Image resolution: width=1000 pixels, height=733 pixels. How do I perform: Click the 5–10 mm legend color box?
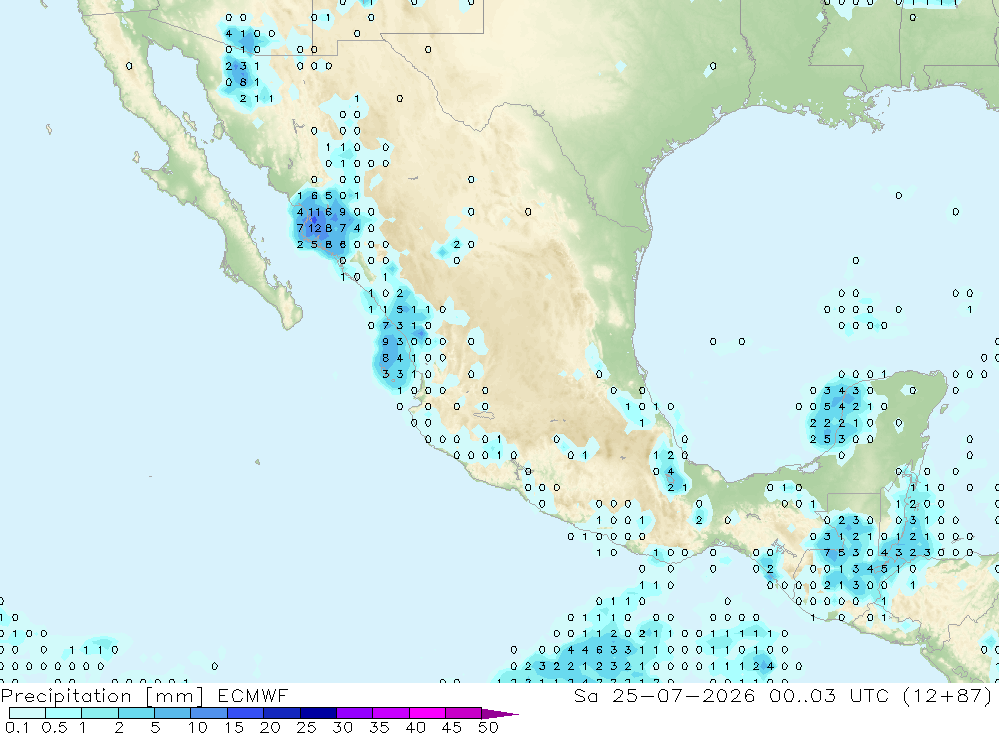click(x=172, y=713)
